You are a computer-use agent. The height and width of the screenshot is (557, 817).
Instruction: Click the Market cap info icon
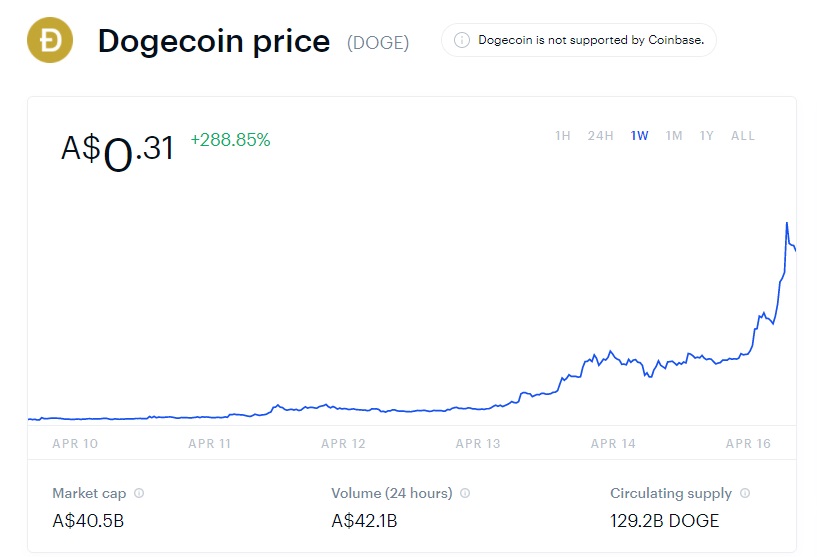point(139,493)
